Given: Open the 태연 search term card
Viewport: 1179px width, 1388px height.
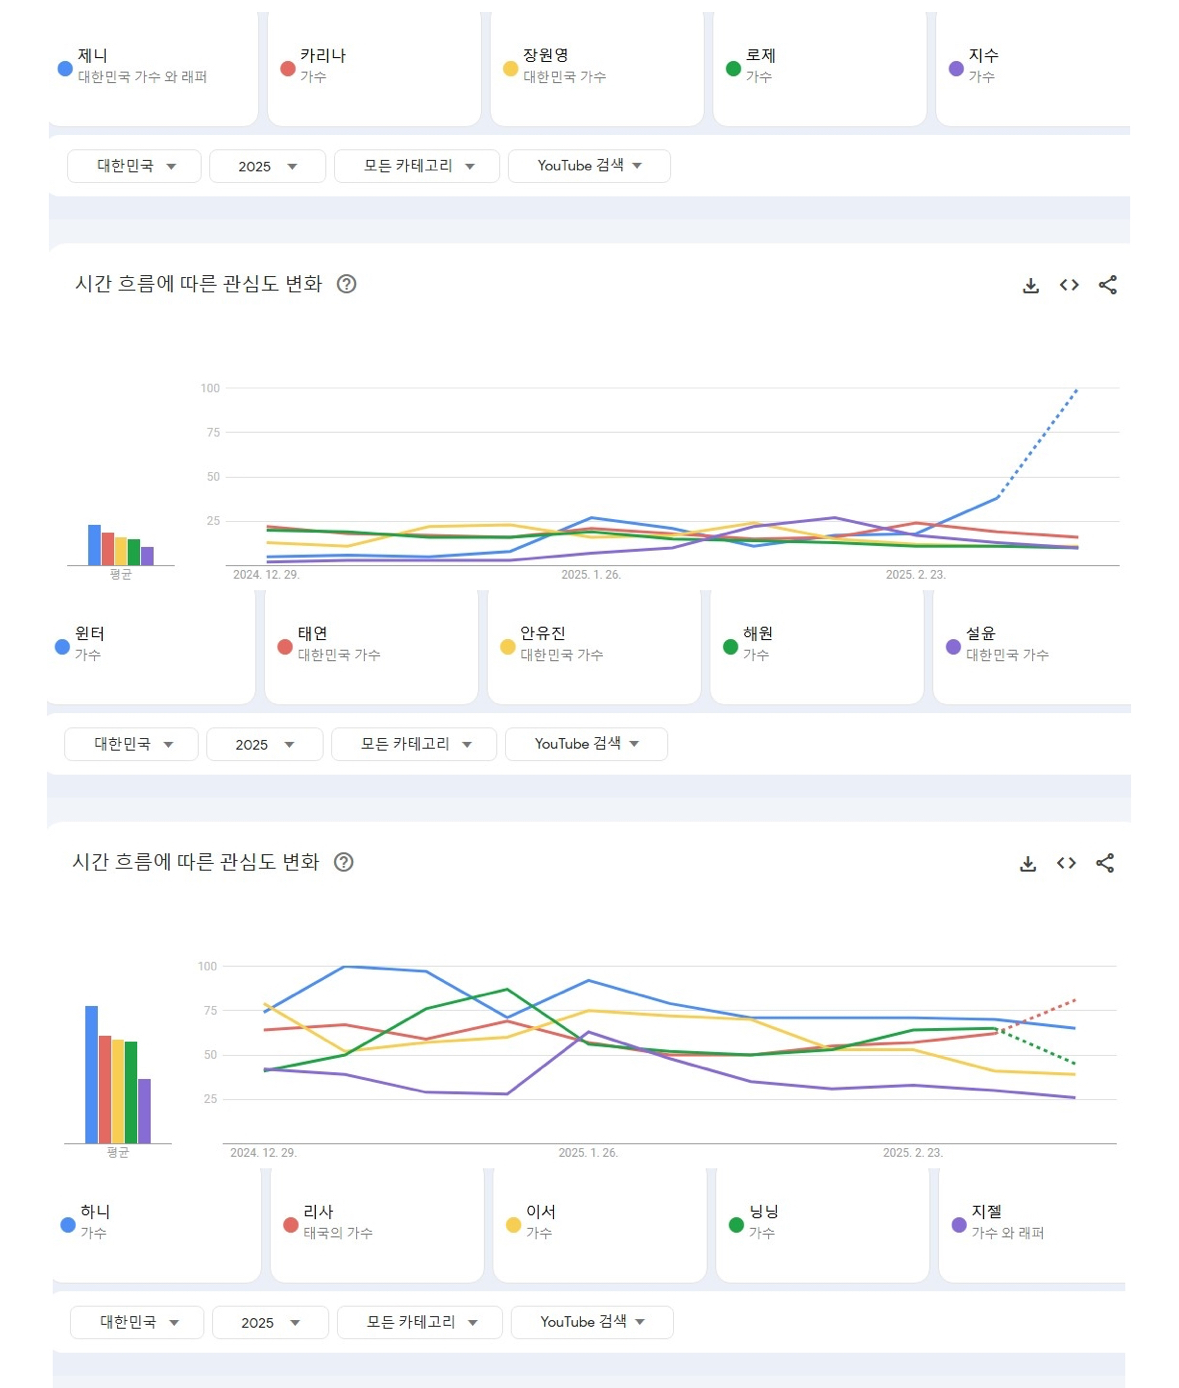Looking at the screenshot, I should coord(371,646).
